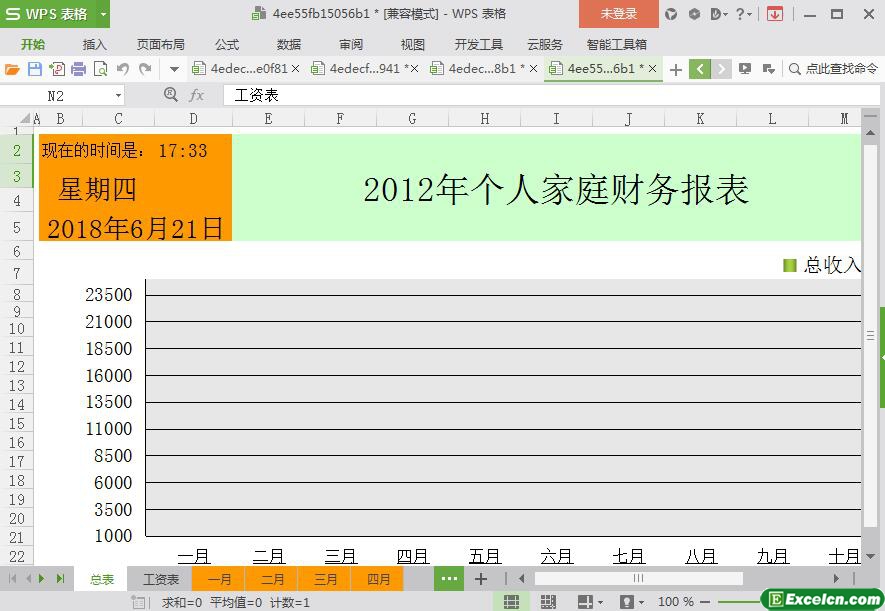Viewport: 885px width, 611px height.
Task: Open the 插入 ribbon tab
Action: pos(94,45)
